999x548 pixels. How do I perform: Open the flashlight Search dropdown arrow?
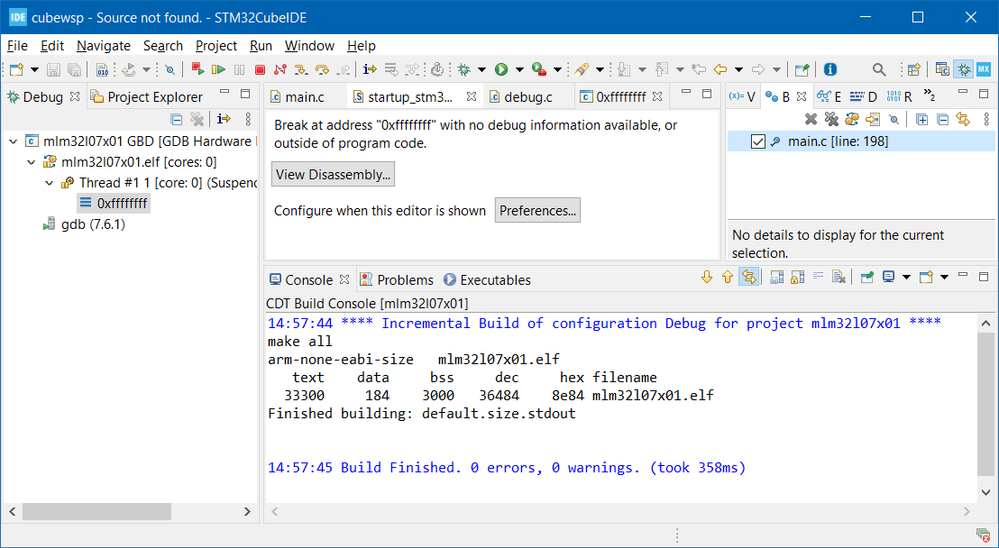click(600, 69)
